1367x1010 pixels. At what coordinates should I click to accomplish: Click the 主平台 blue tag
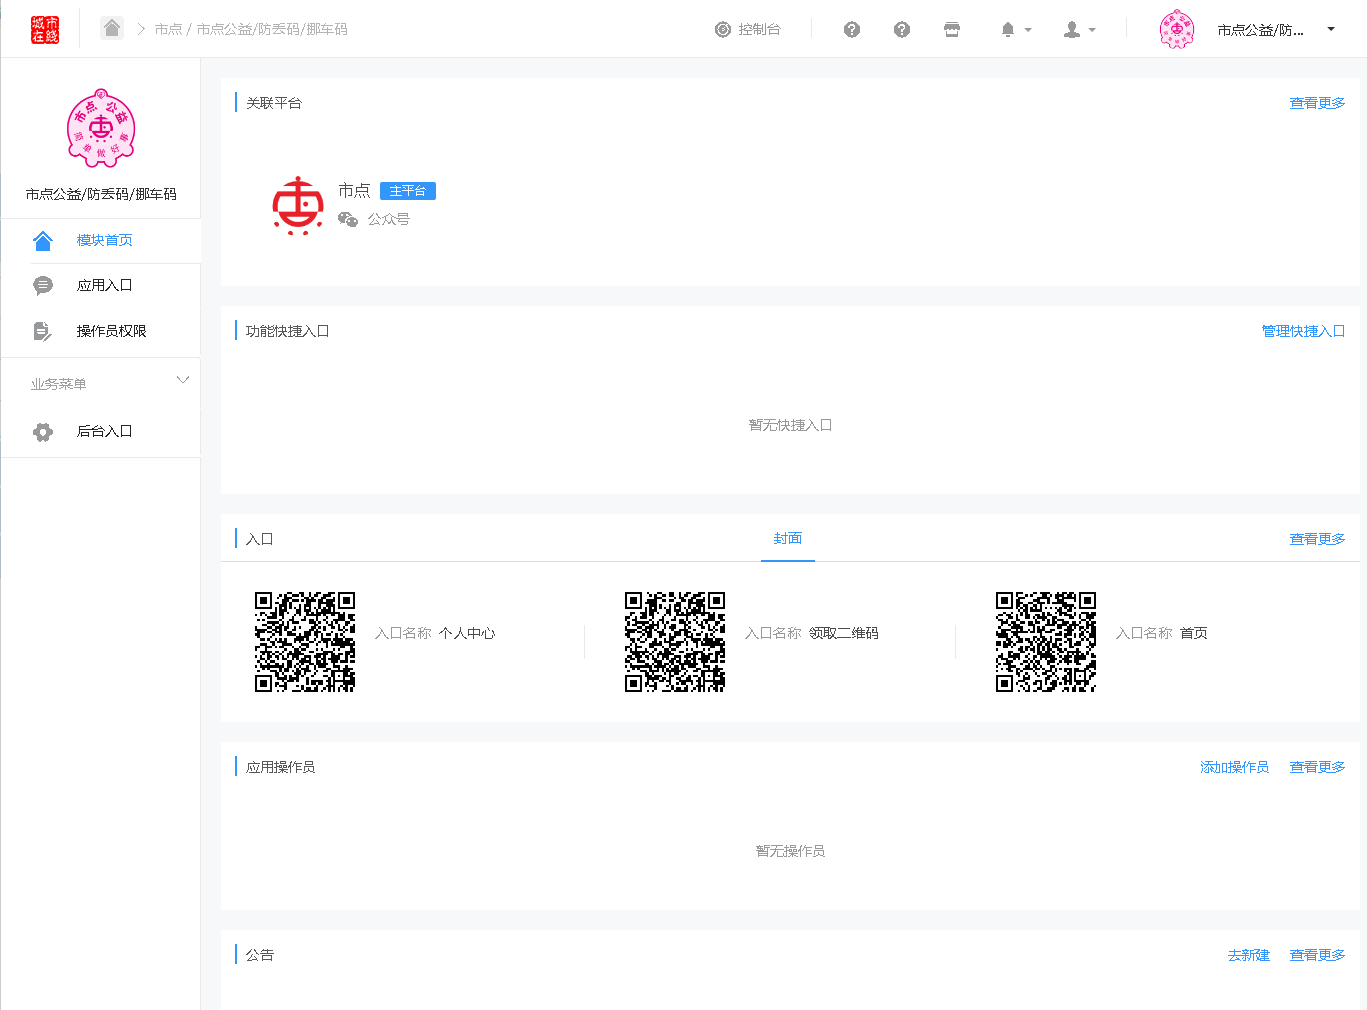pos(408,191)
